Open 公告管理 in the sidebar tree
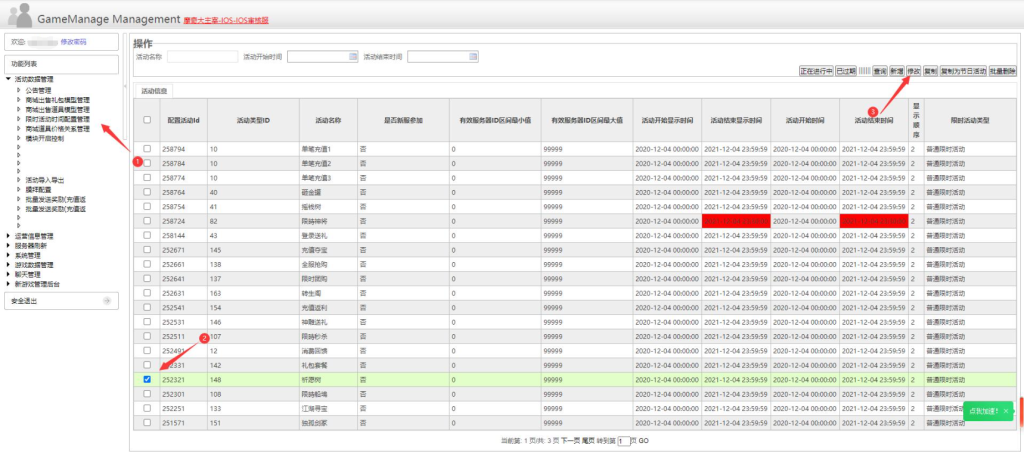Screen dimensions: 1024x452 [x=38, y=90]
